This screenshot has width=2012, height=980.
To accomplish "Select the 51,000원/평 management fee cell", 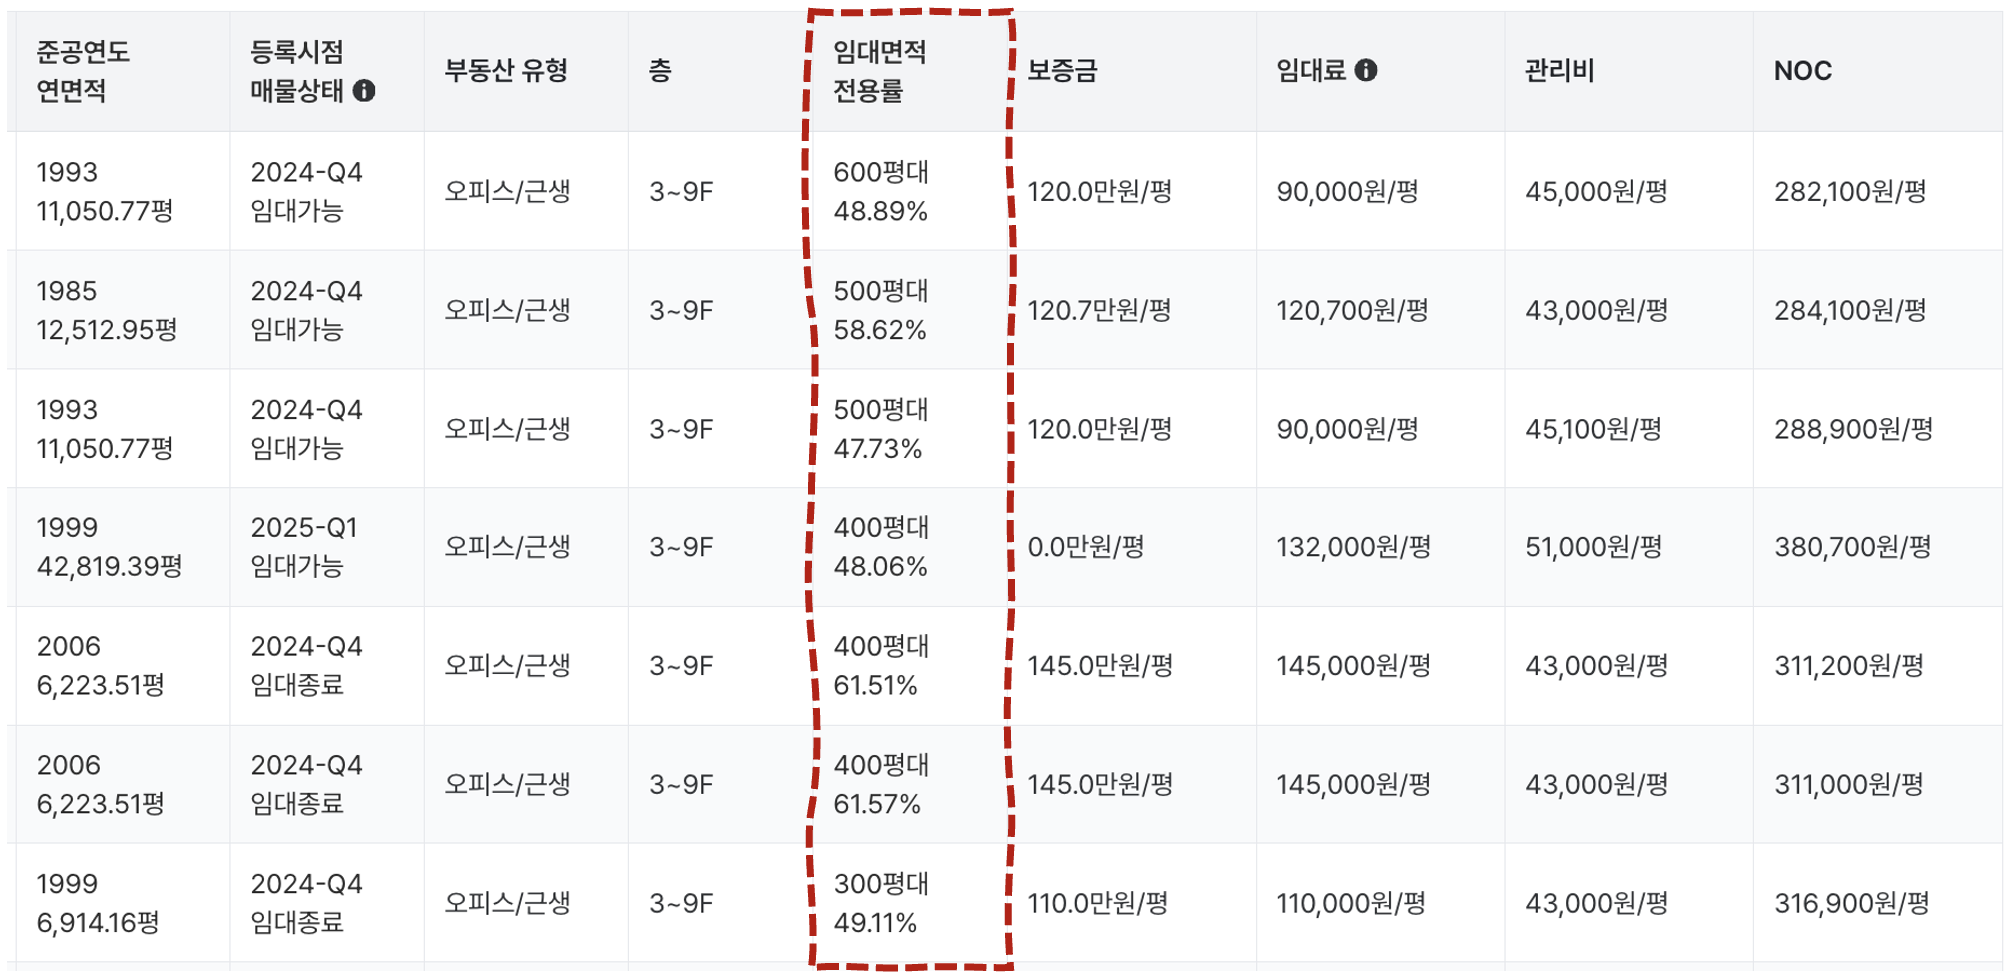I will tap(1593, 547).
